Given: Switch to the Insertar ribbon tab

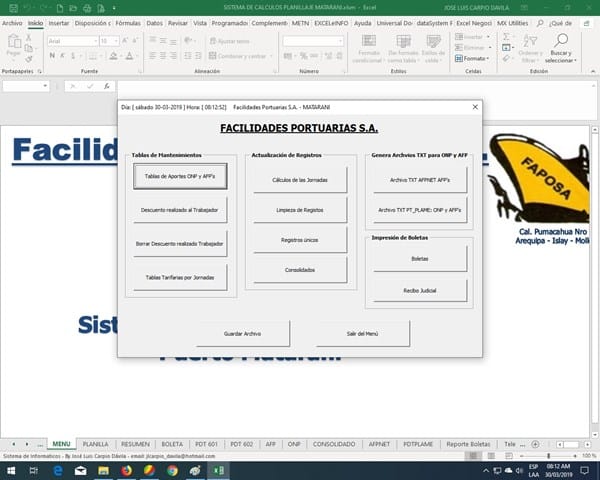Looking at the screenshot, I should tap(59, 22).
